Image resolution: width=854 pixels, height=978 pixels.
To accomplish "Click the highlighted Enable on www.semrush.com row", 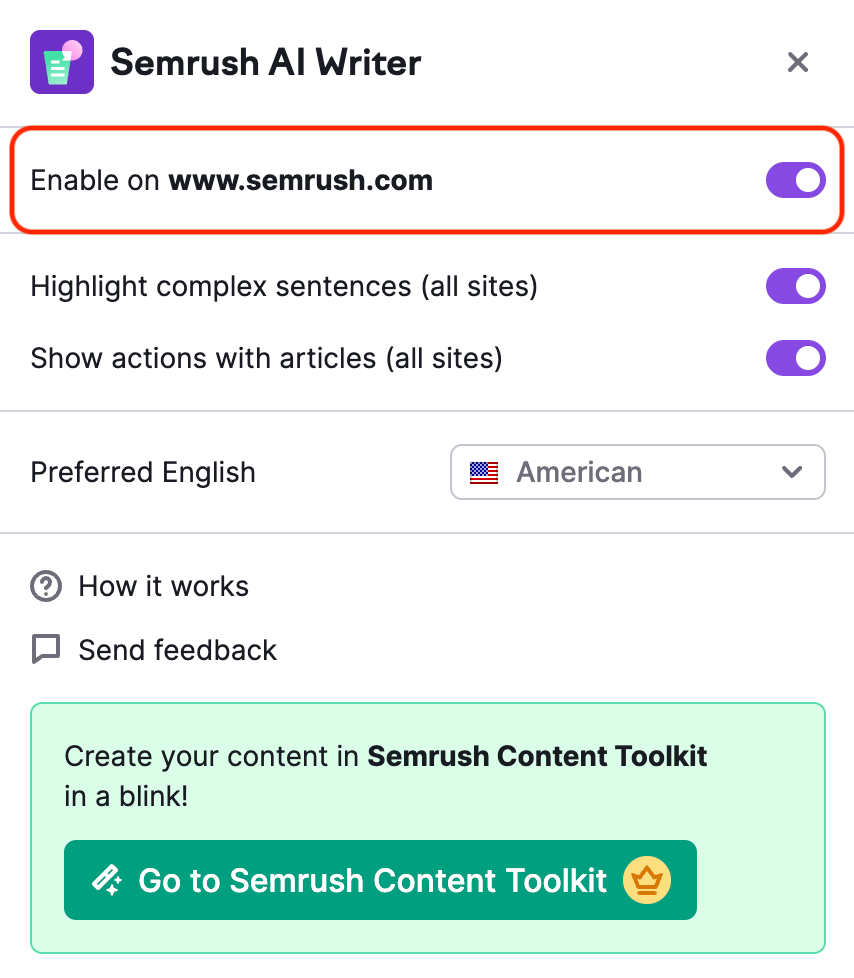I will [427, 181].
